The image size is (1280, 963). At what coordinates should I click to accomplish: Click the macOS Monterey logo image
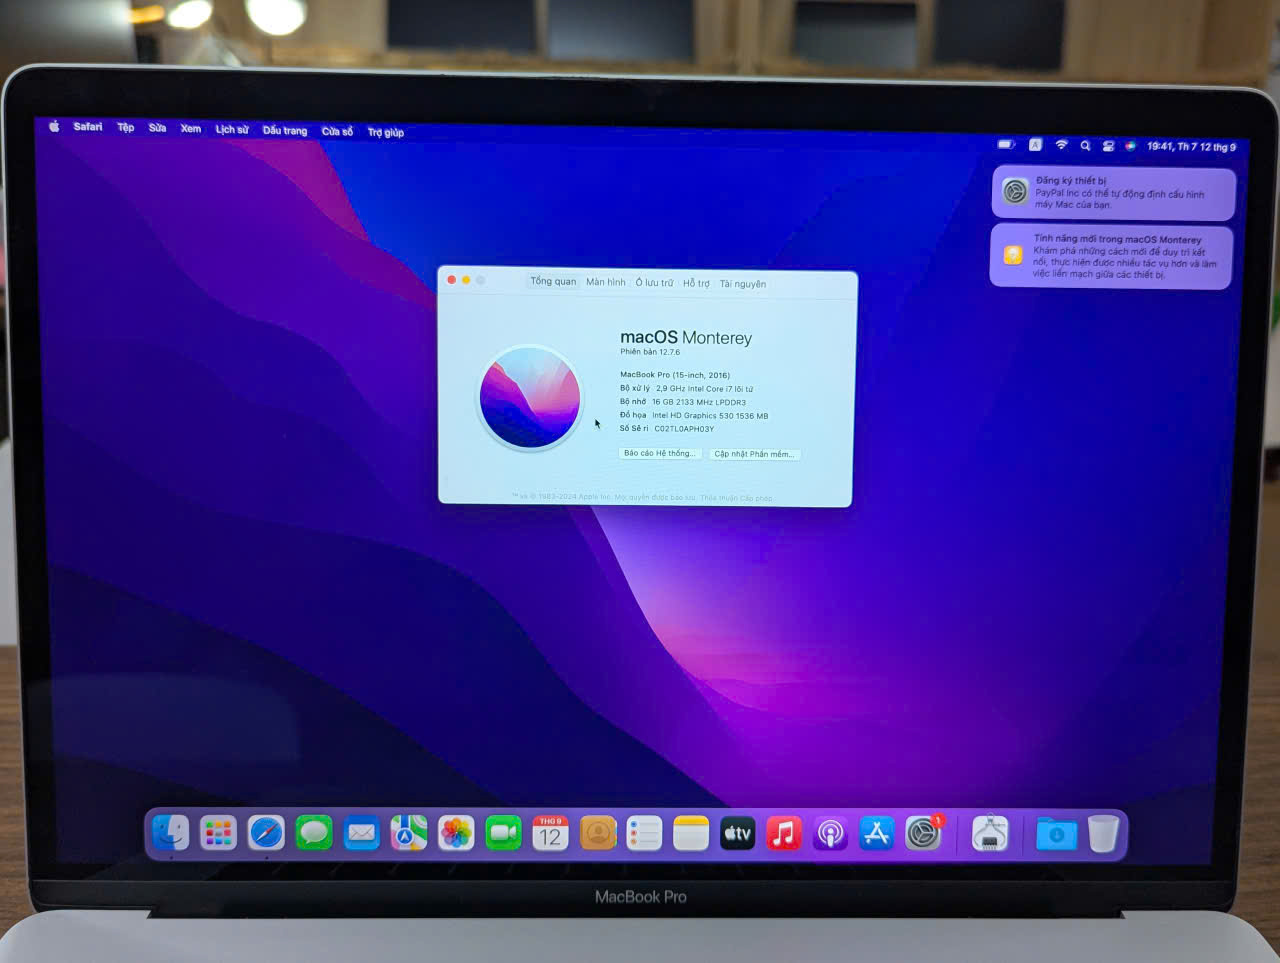click(x=530, y=397)
